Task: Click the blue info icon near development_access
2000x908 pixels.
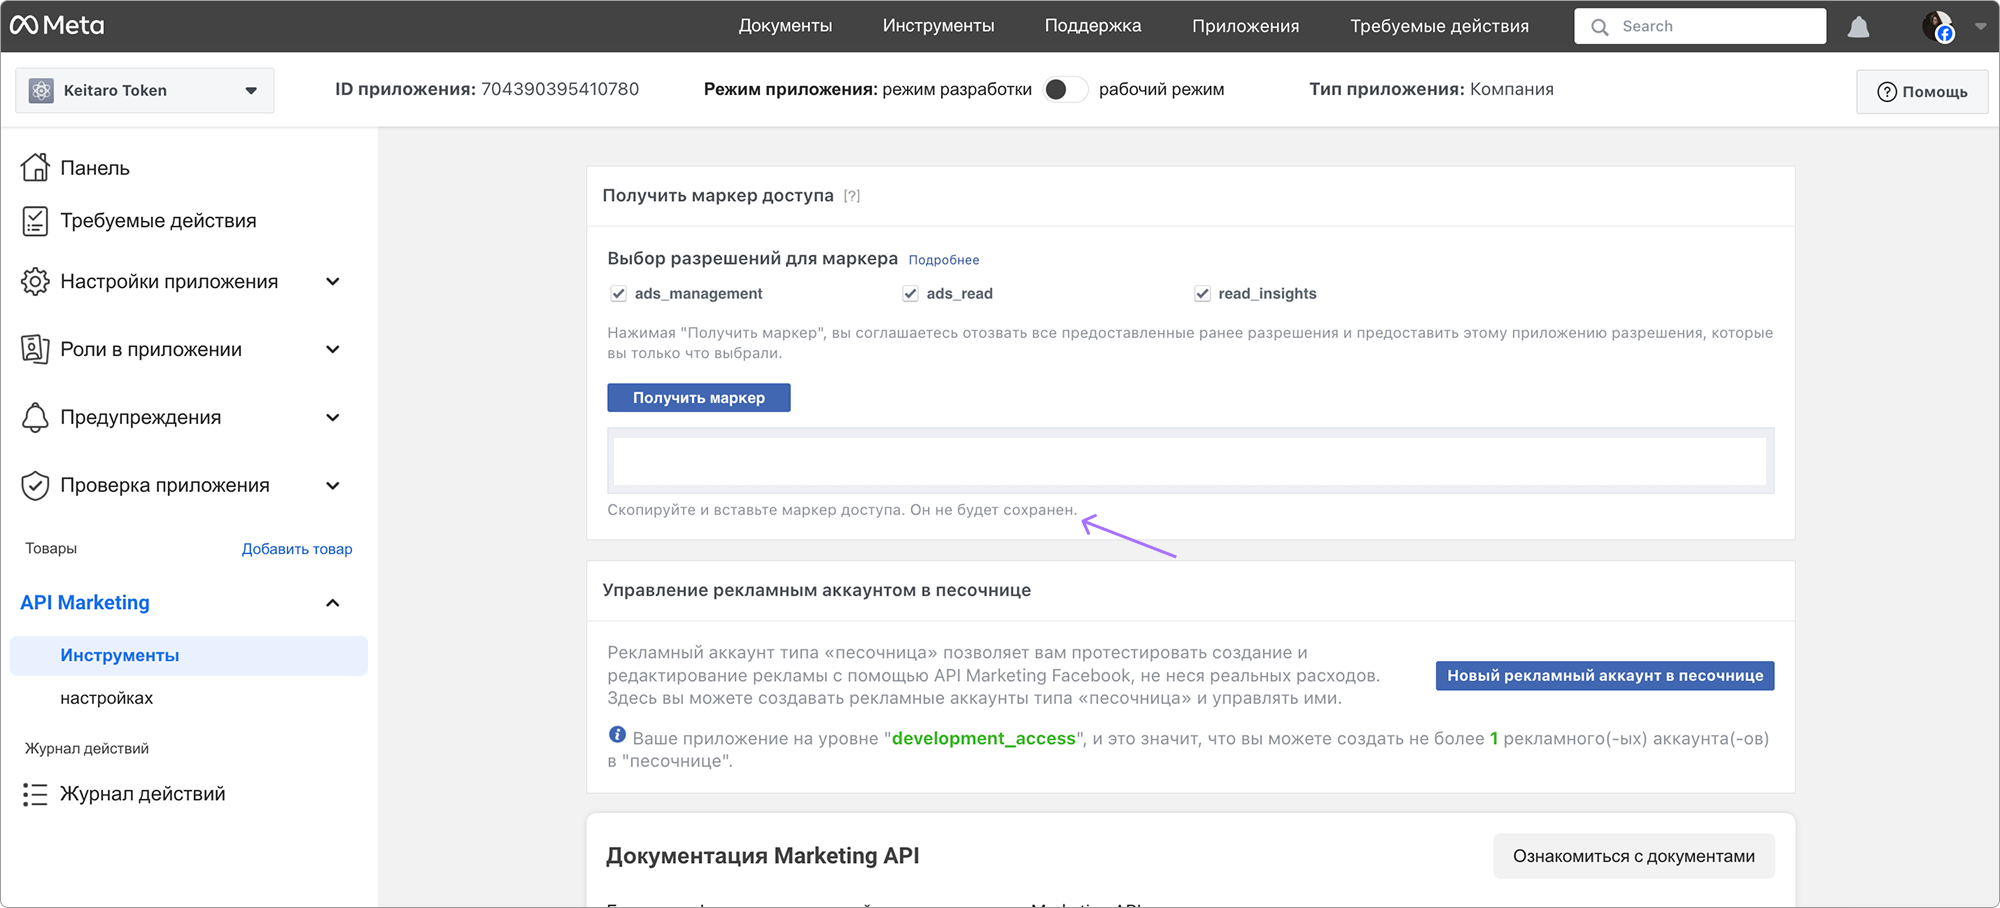Action: point(617,735)
